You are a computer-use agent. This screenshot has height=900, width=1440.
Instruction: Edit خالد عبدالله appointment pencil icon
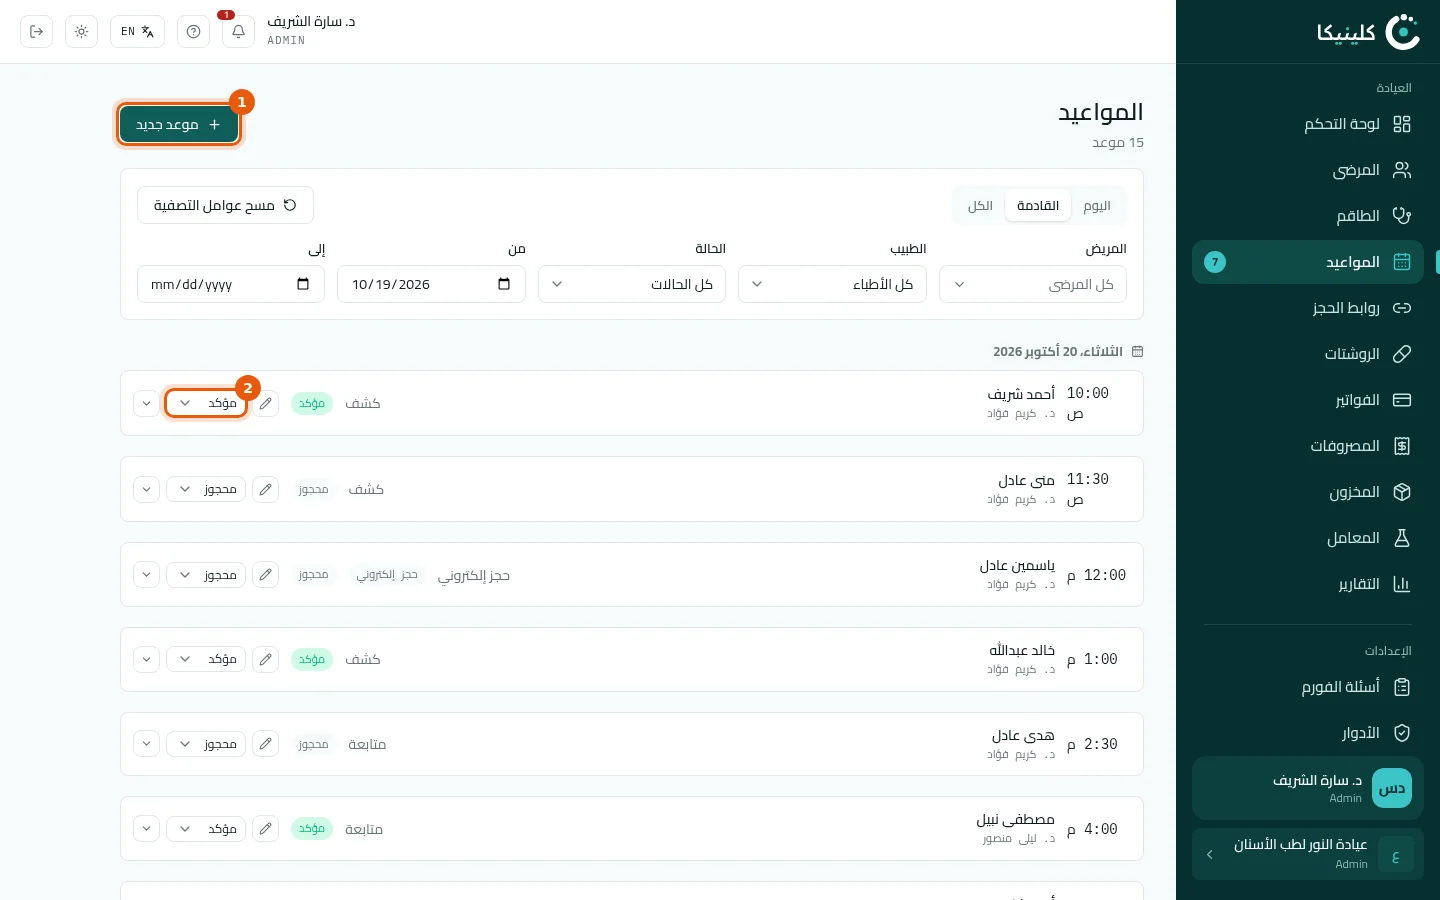pyautogui.click(x=265, y=659)
